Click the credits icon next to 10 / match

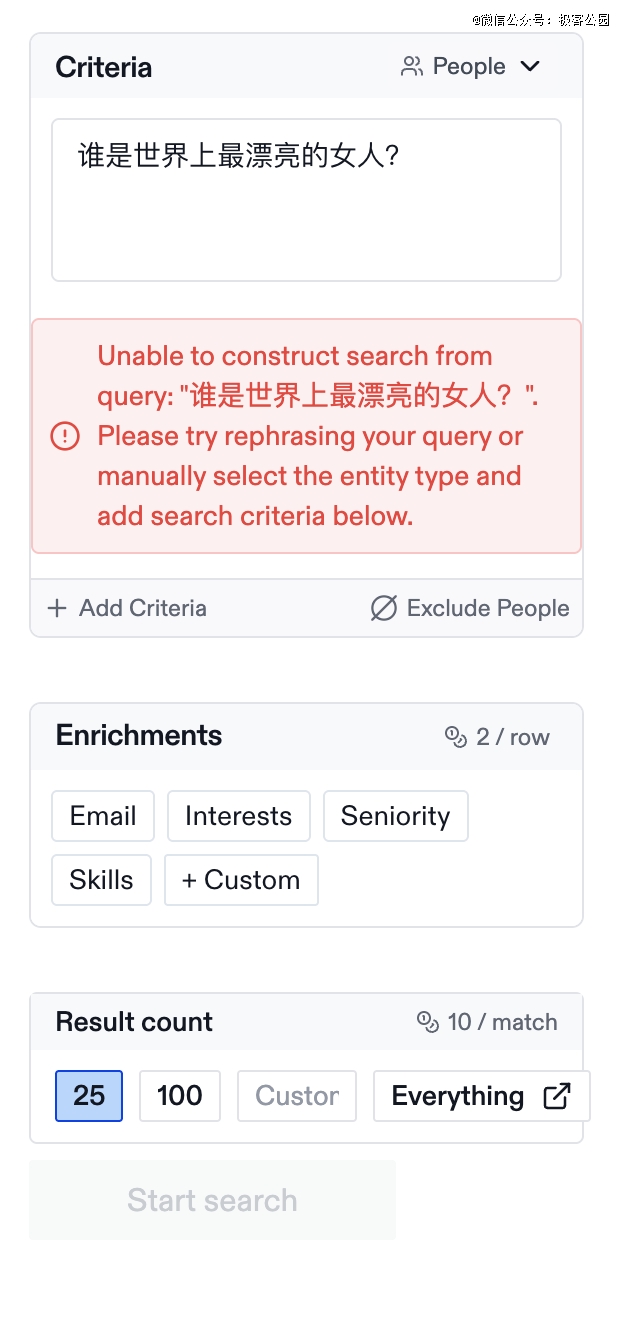tap(428, 1022)
